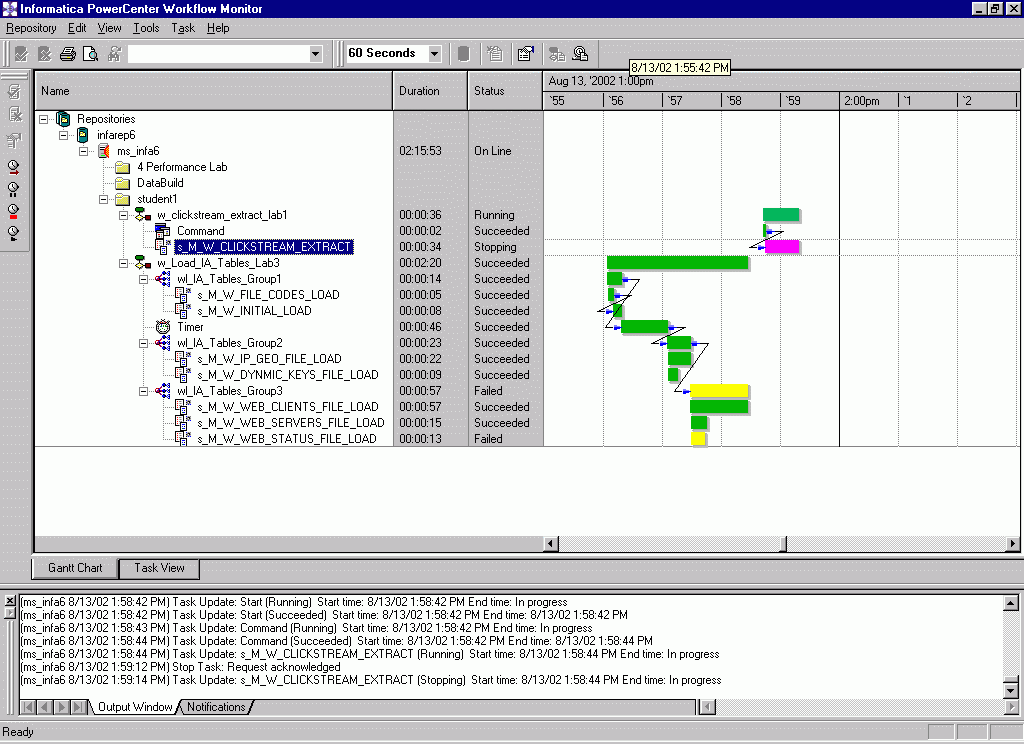The image size is (1024, 744).
Task: Collapse the w_clickstream_extract_lab1 workflow
Action: tap(123, 215)
